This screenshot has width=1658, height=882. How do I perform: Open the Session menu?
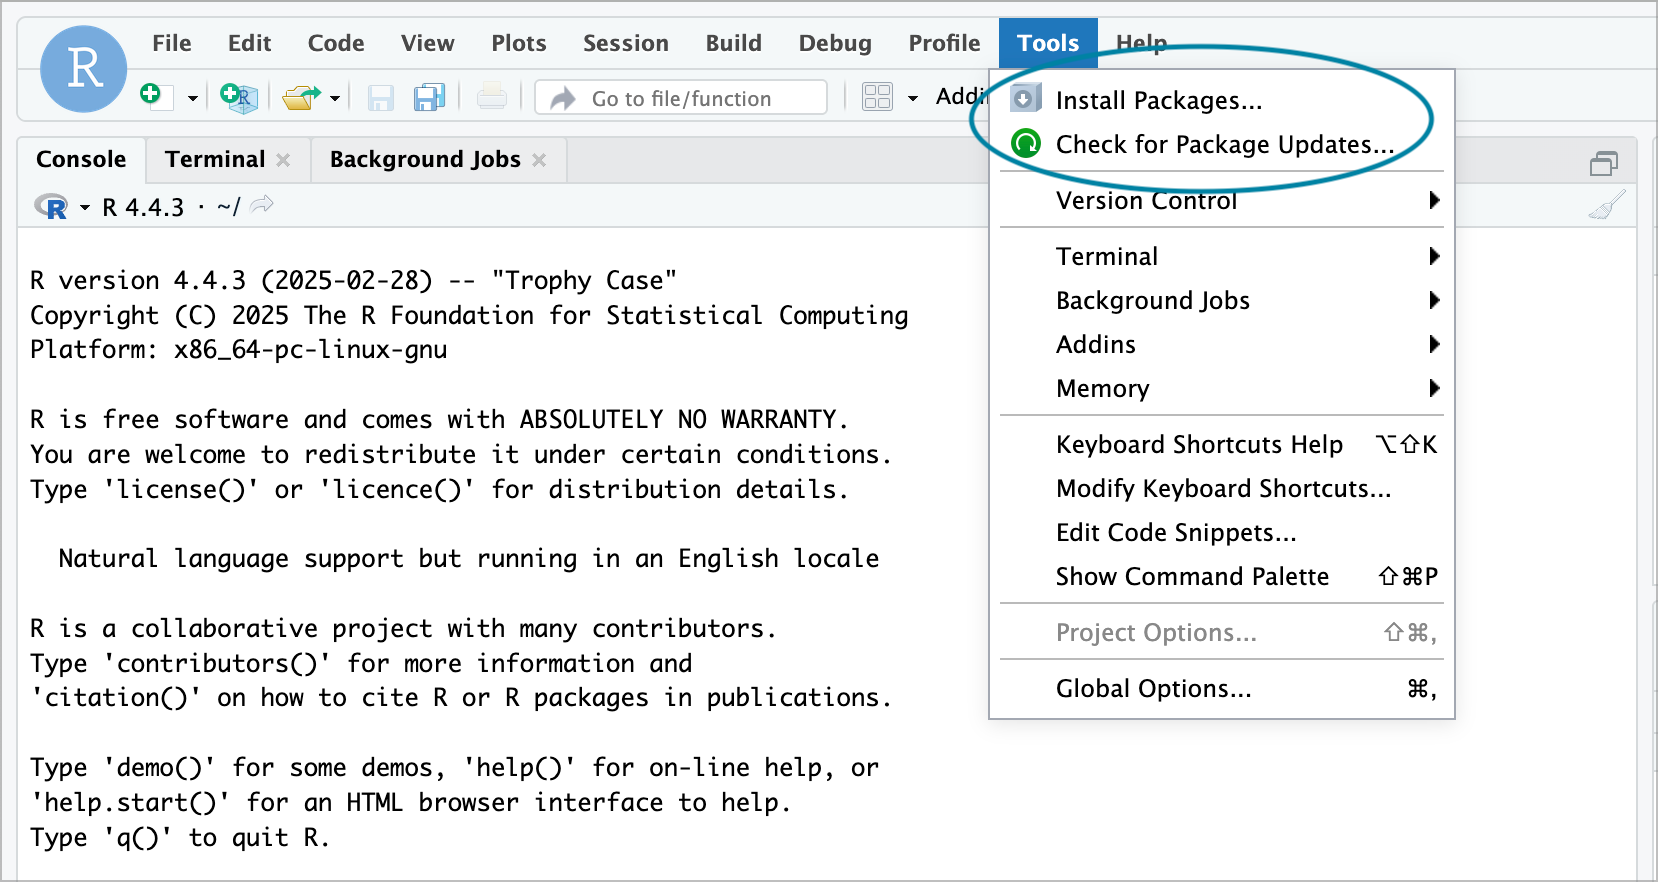point(626,43)
